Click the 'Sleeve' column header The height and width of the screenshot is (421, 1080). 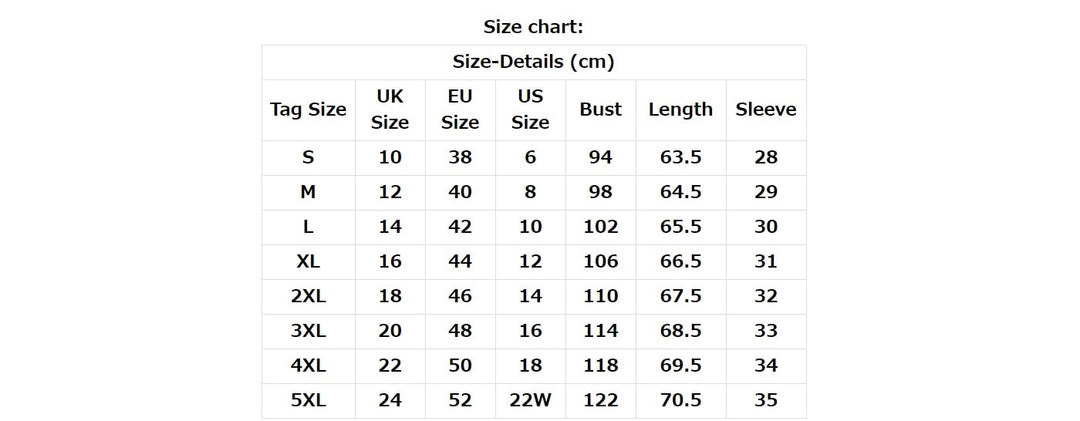click(766, 110)
